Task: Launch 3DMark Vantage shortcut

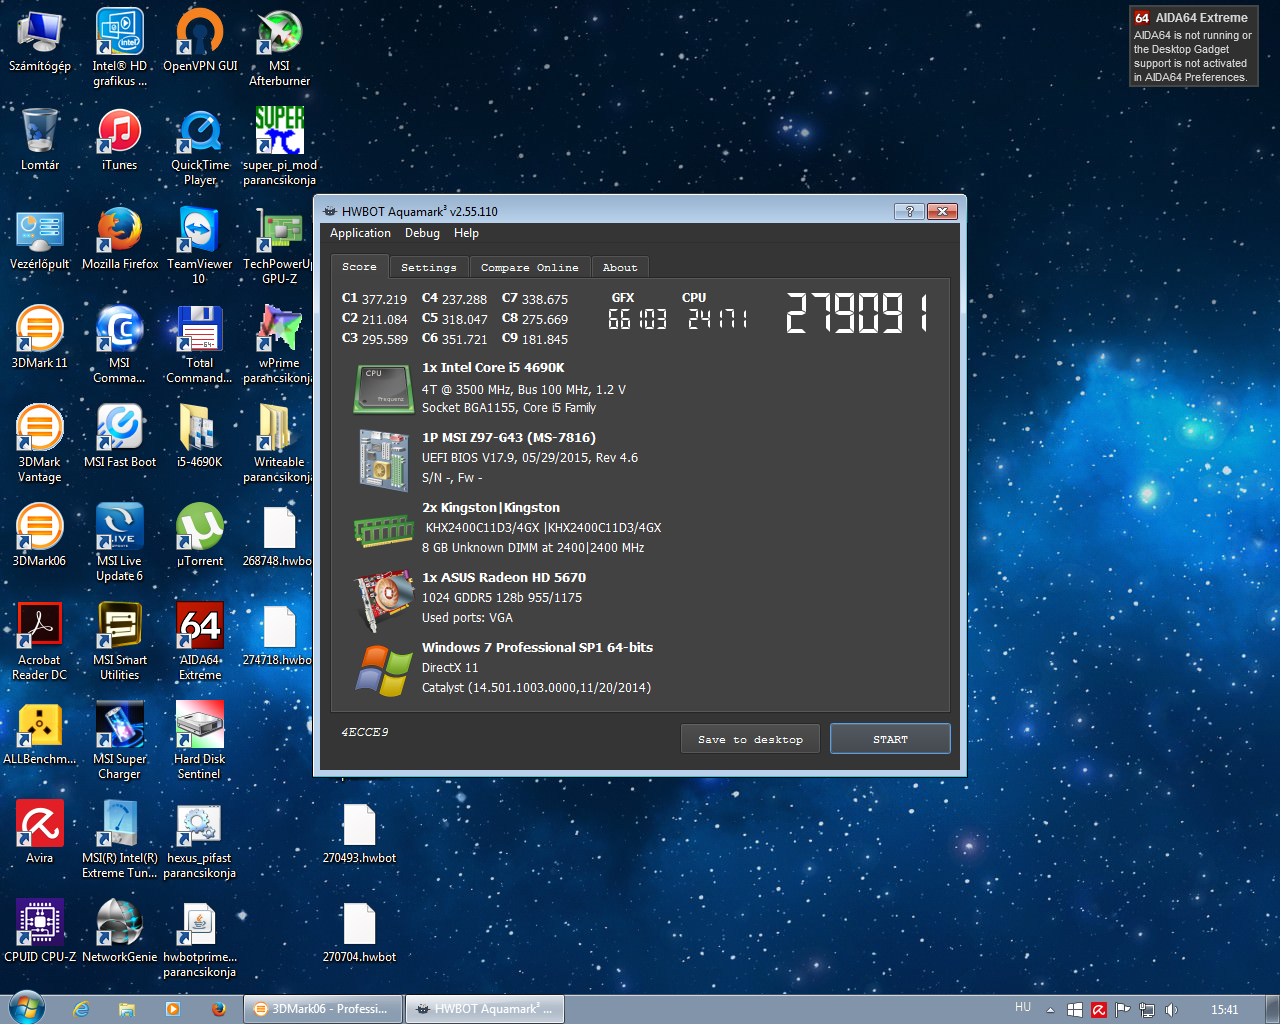Action: pos(40,444)
